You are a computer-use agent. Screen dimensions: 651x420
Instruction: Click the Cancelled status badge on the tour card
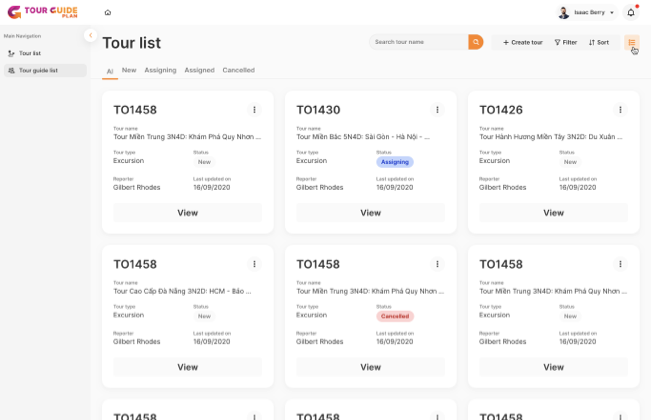pos(395,316)
